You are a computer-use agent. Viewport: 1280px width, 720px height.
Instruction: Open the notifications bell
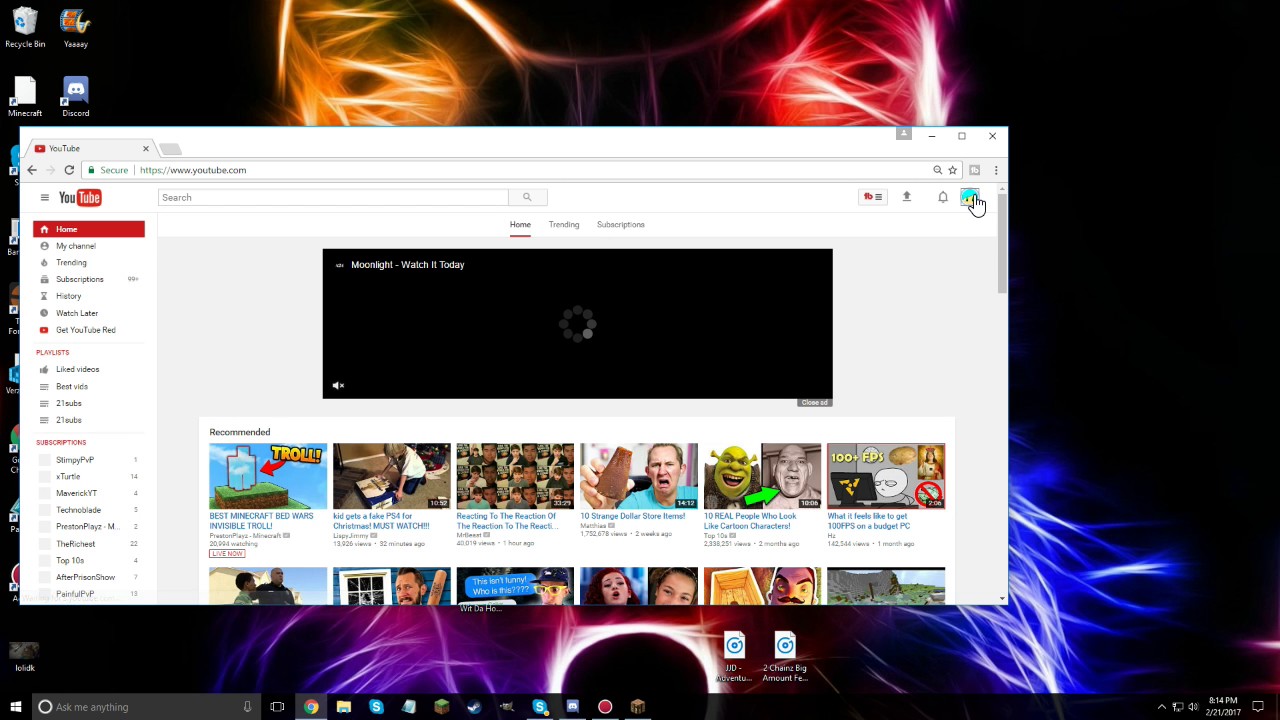pyautogui.click(x=942, y=197)
